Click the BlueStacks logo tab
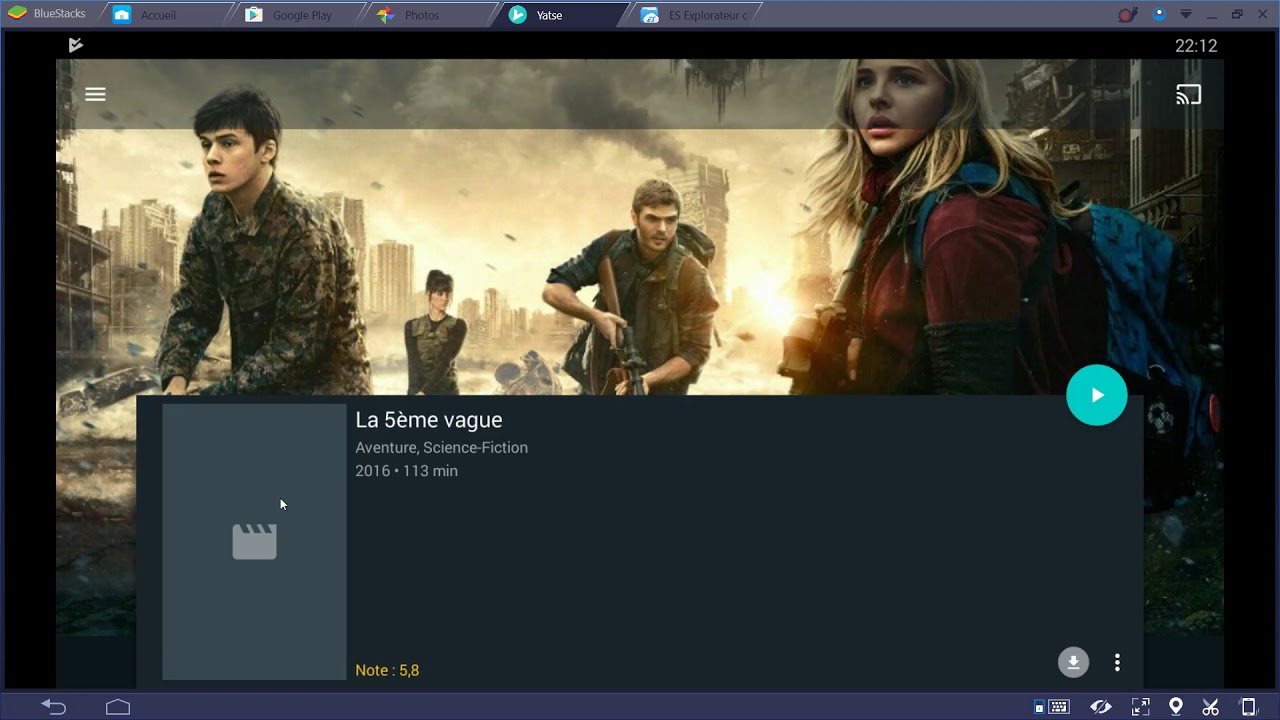Image resolution: width=1280 pixels, height=720 pixels. 46,14
